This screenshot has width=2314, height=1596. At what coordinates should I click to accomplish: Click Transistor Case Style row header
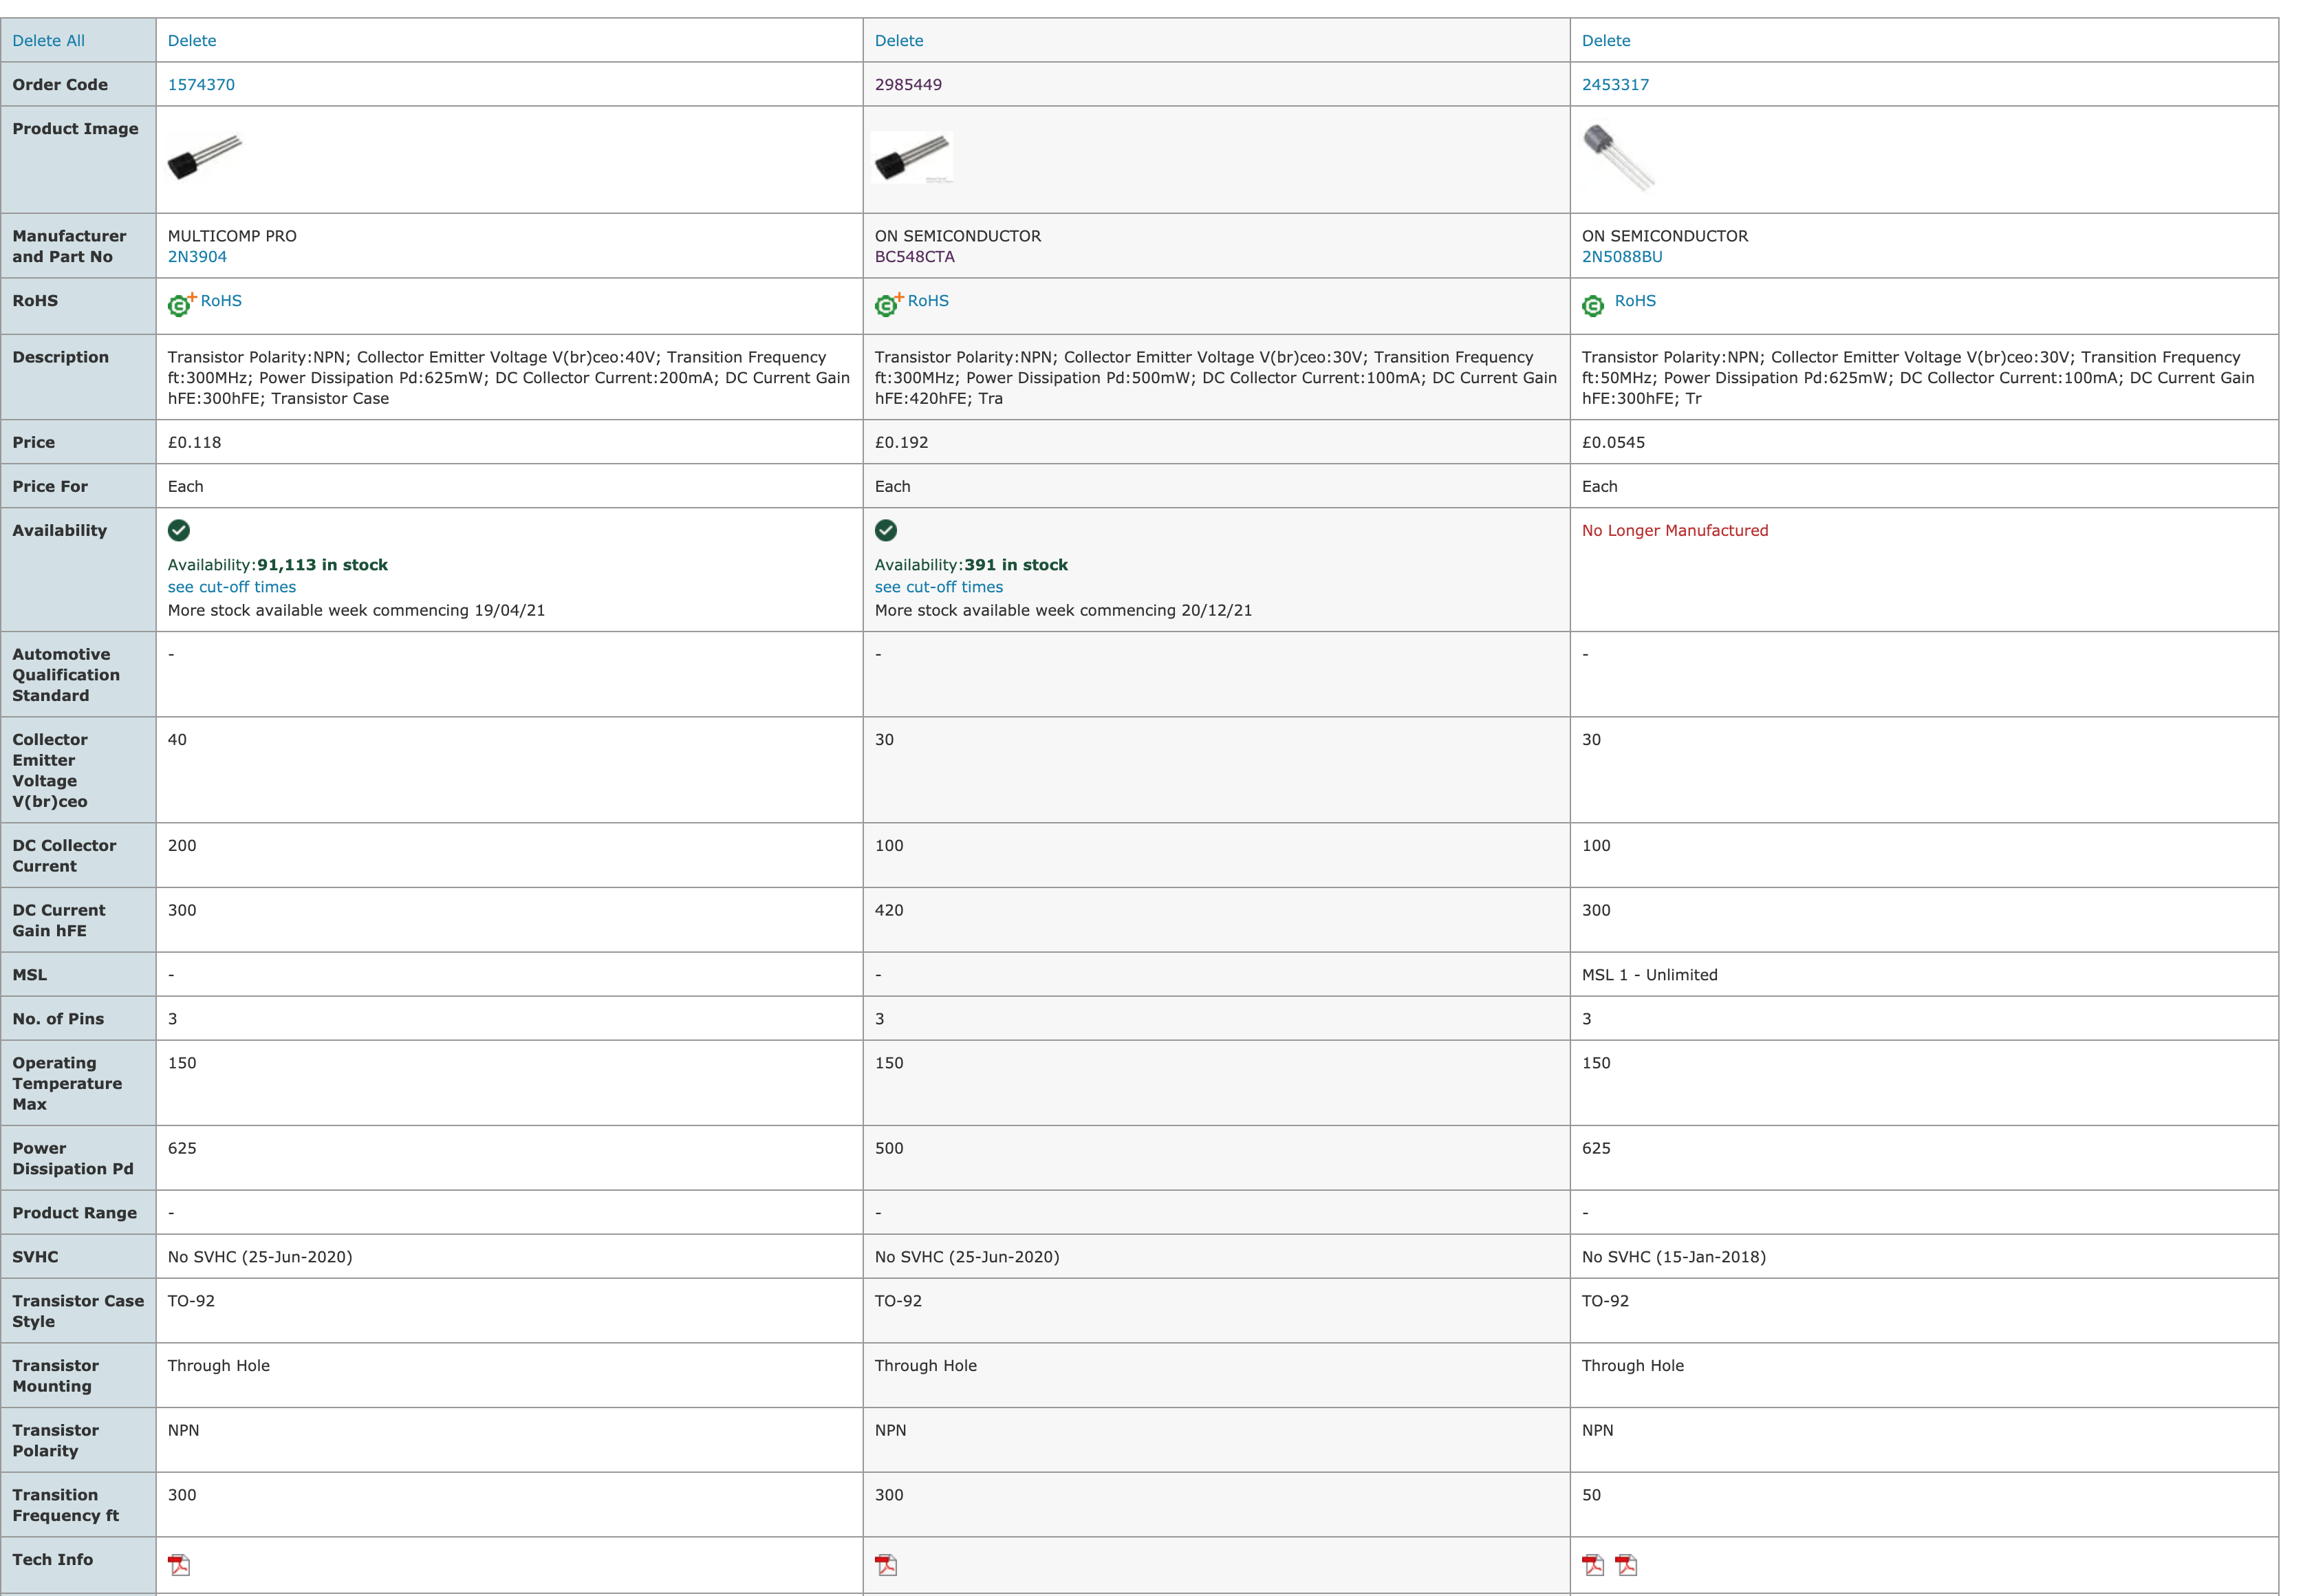[x=78, y=1311]
